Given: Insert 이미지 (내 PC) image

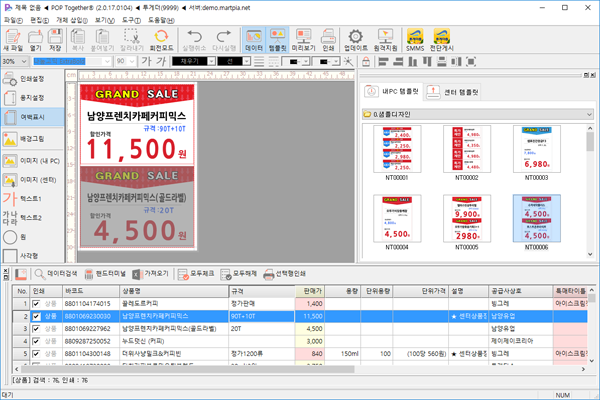Looking at the screenshot, I should 33,161.
